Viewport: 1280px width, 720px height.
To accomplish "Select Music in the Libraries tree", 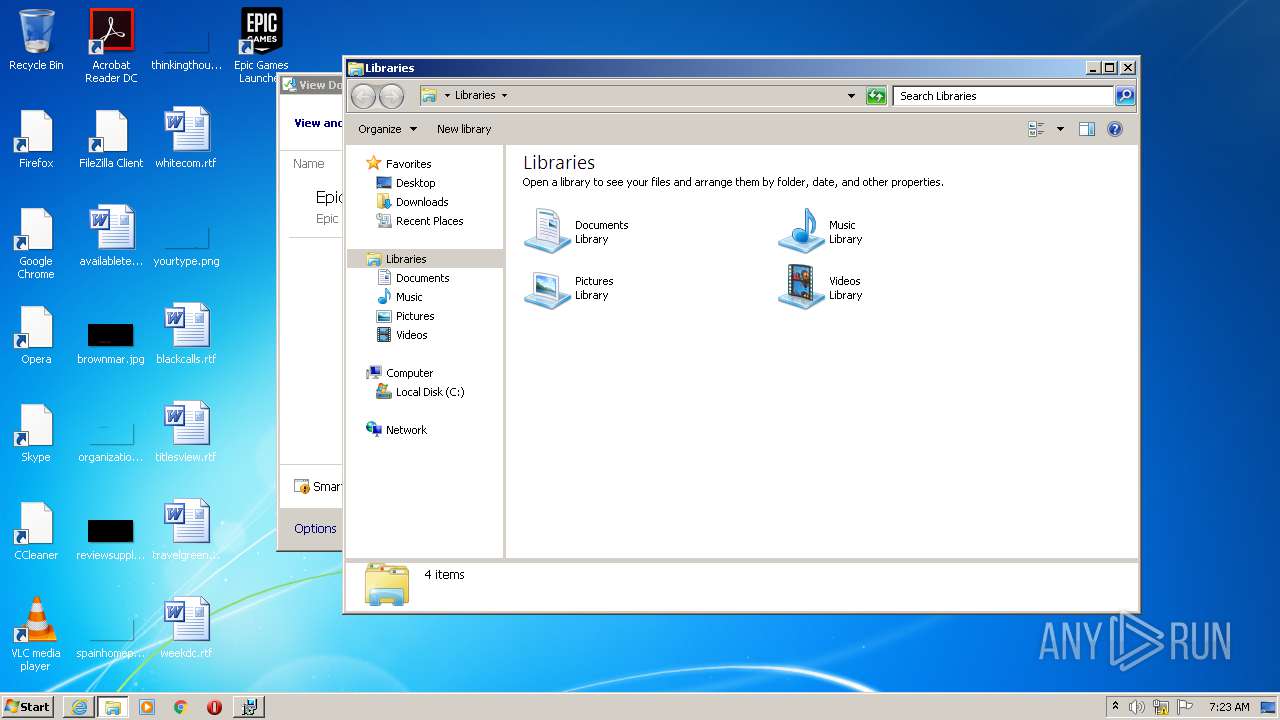I will pyautogui.click(x=409, y=297).
